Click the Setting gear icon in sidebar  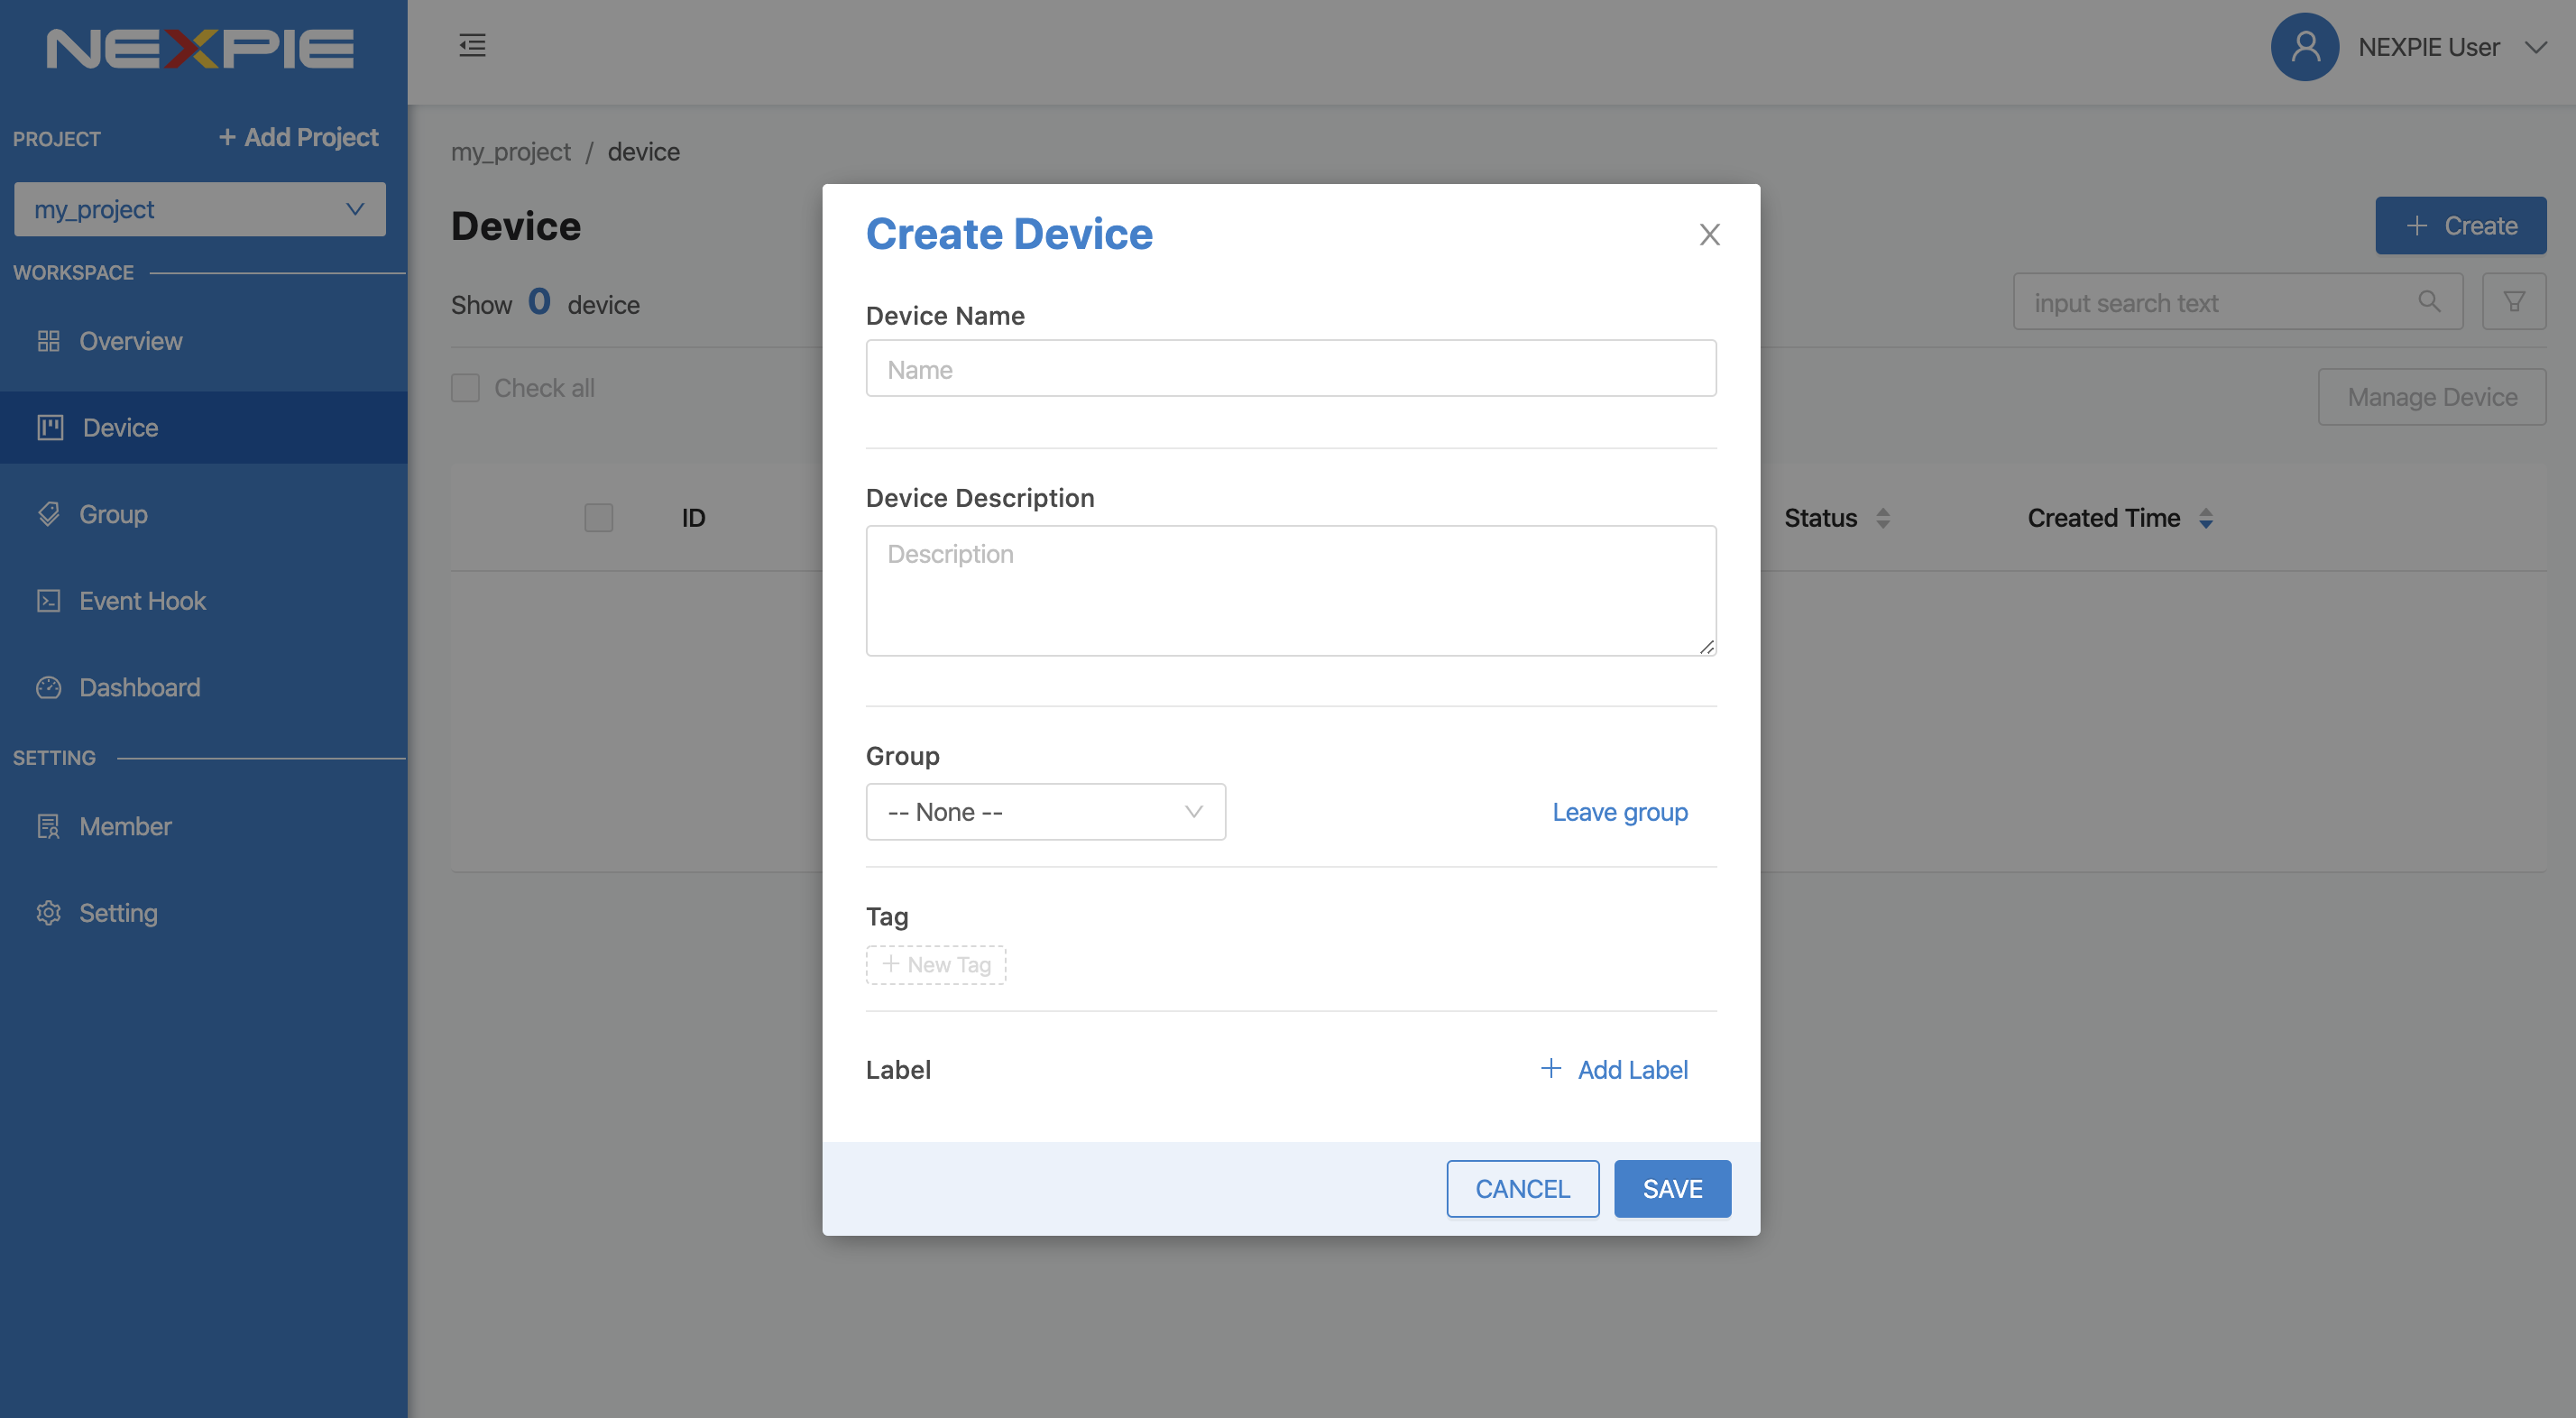[x=47, y=910]
